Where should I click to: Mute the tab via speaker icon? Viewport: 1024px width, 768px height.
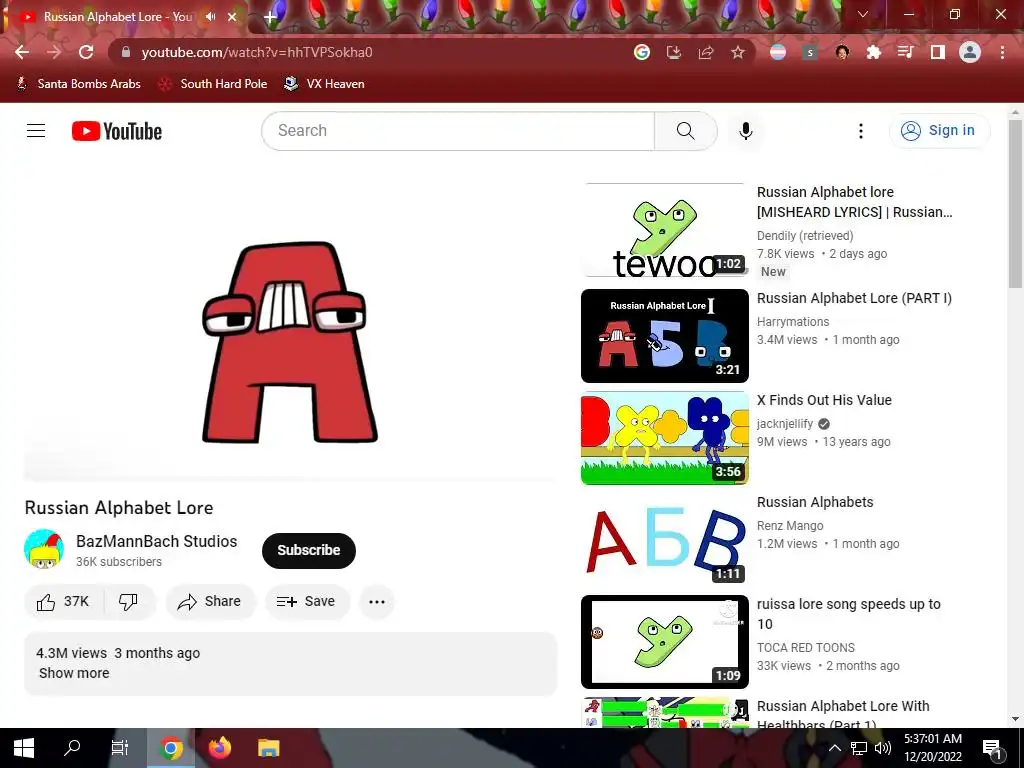coord(210,16)
